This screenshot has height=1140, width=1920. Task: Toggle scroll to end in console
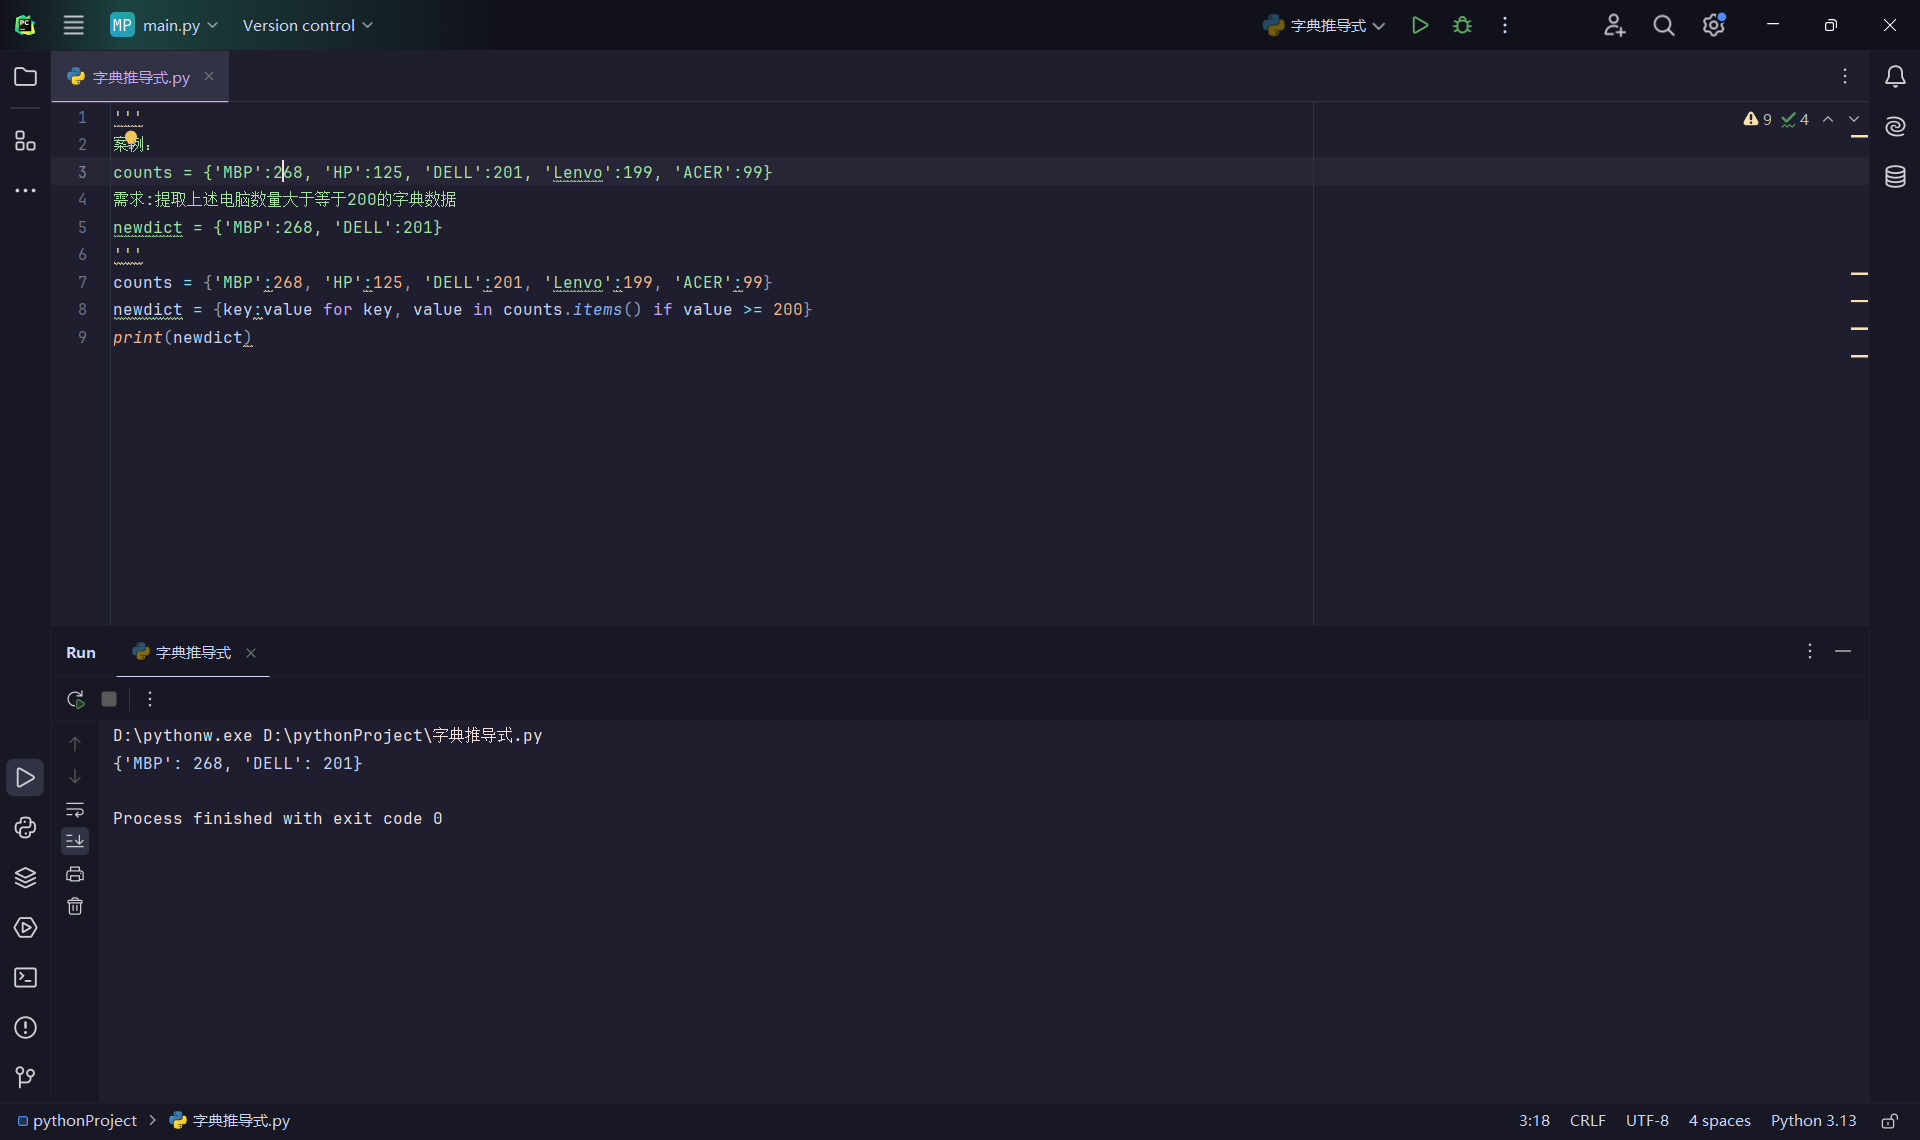[x=75, y=841]
